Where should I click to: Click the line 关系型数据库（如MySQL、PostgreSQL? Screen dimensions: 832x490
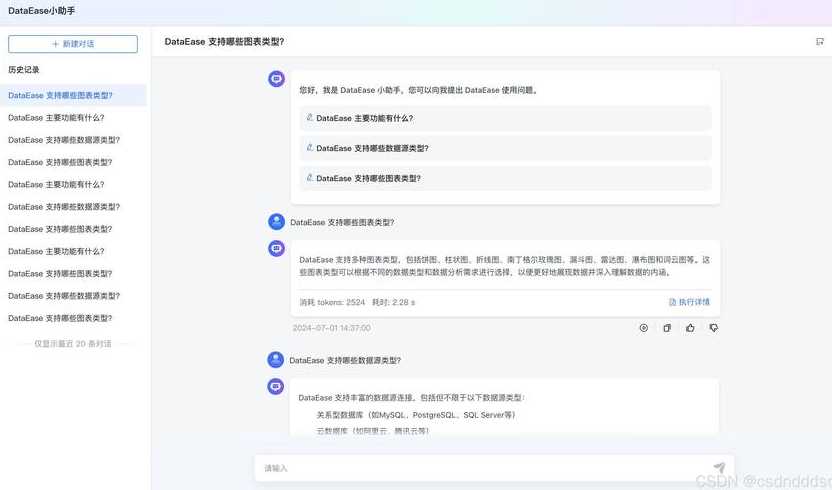coord(415,415)
